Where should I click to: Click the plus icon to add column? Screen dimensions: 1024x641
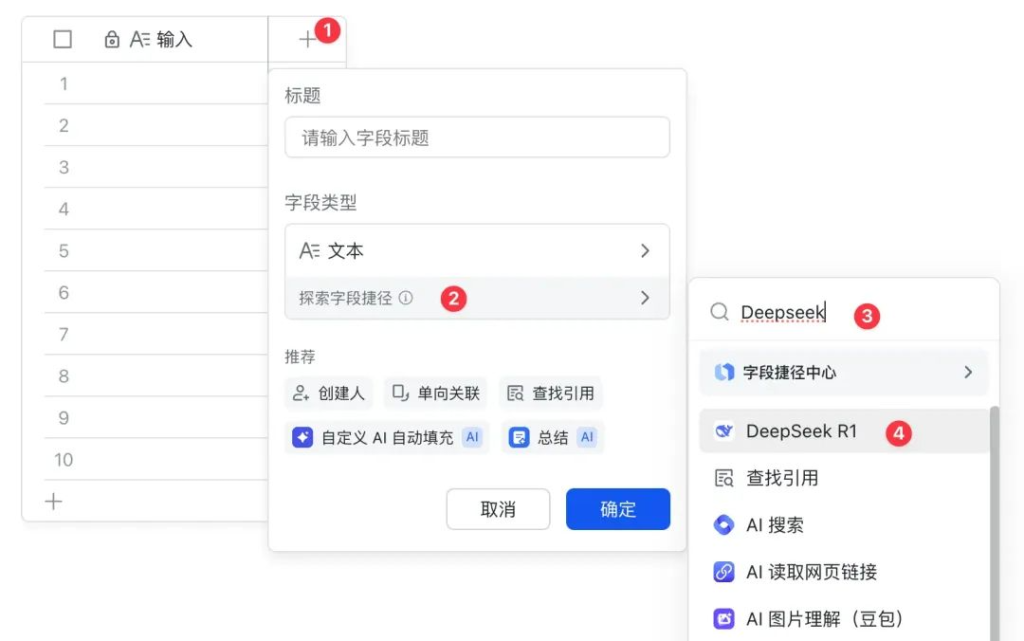tap(307, 40)
